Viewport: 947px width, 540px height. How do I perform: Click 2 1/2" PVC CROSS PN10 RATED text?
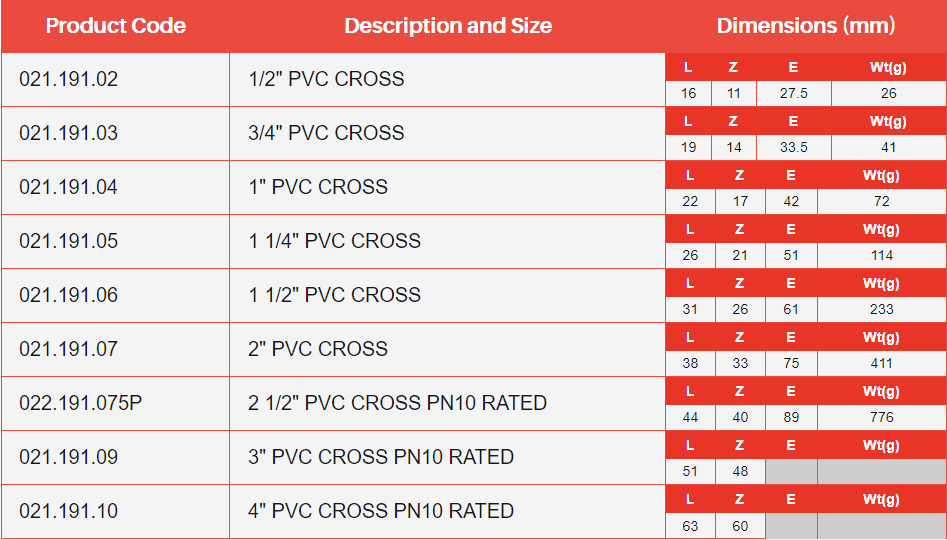pos(397,403)
